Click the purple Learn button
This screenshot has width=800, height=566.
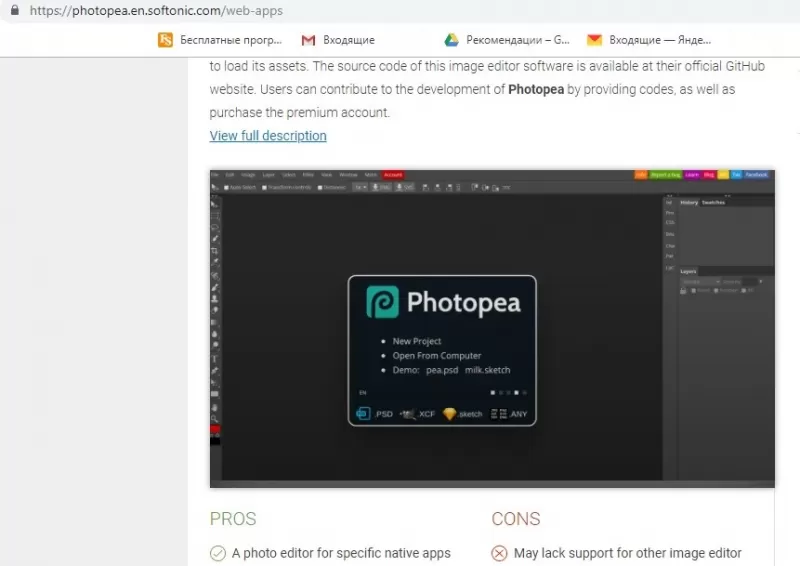click(692, 175)
